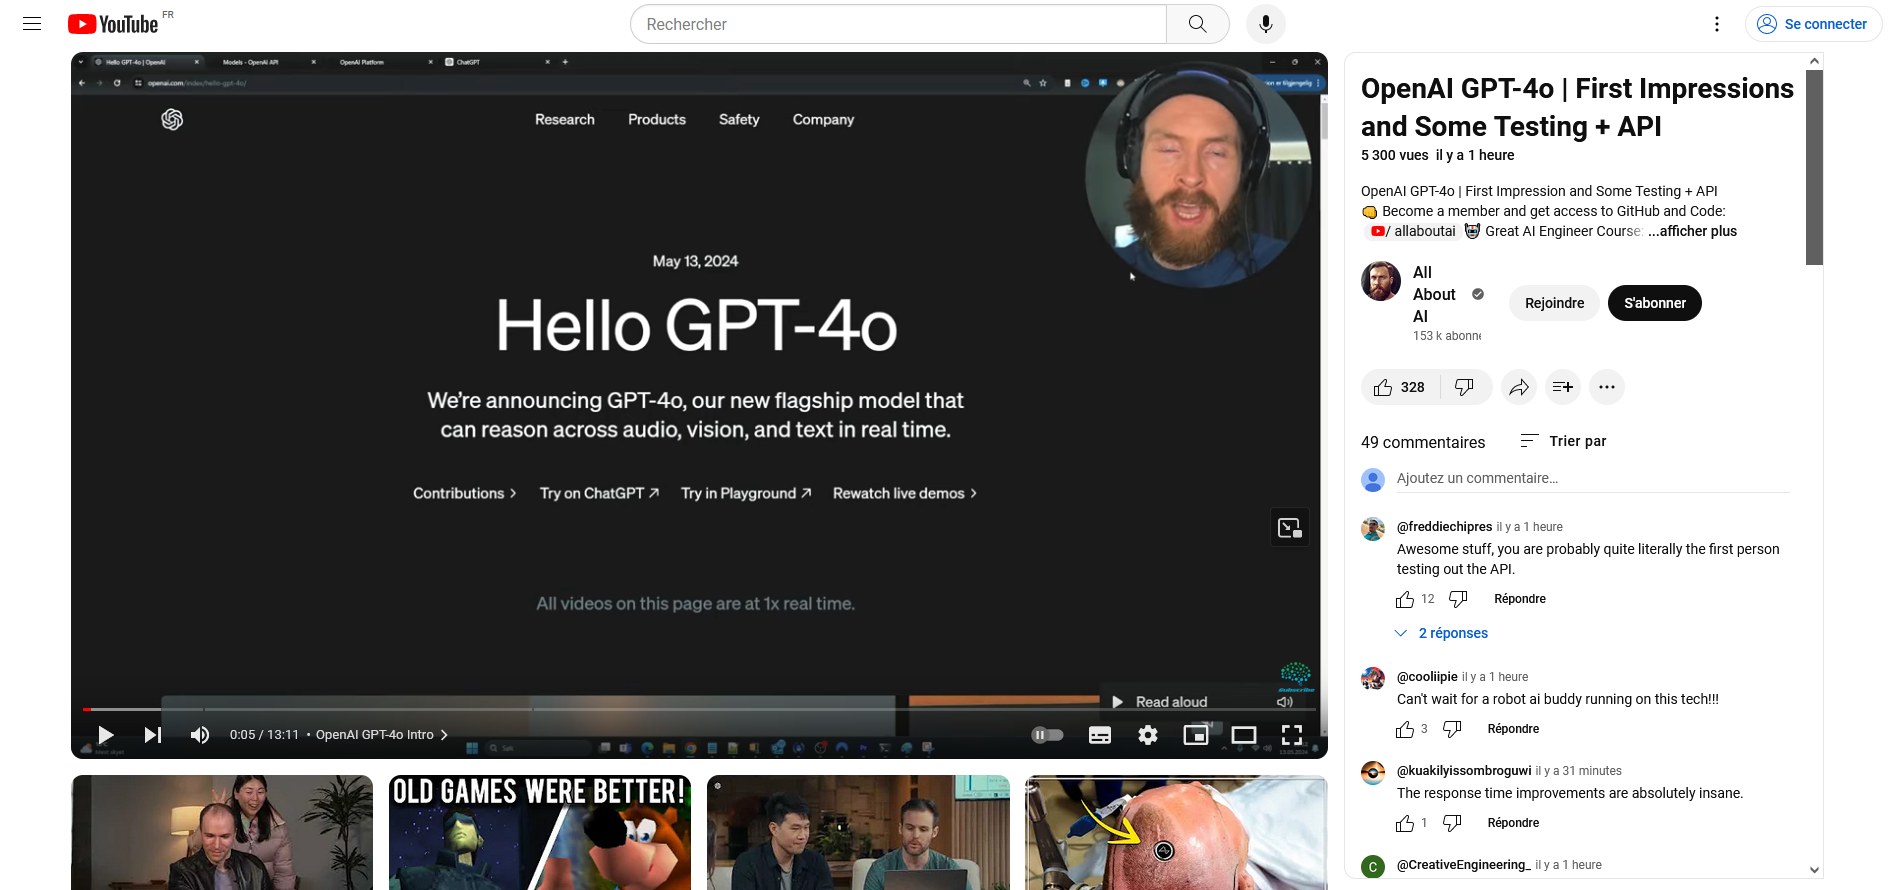
Task: Click Se connecter to sign in
Action: (1813, 24)
